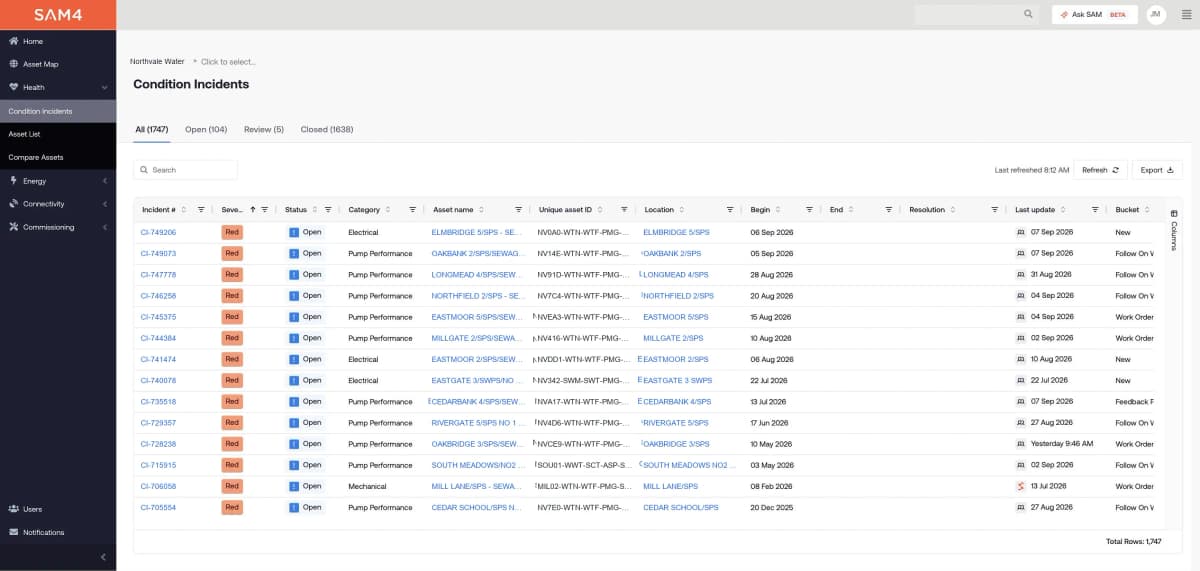
Task: Click sort arrows on Asset name column
Action: tap(482, 210)
